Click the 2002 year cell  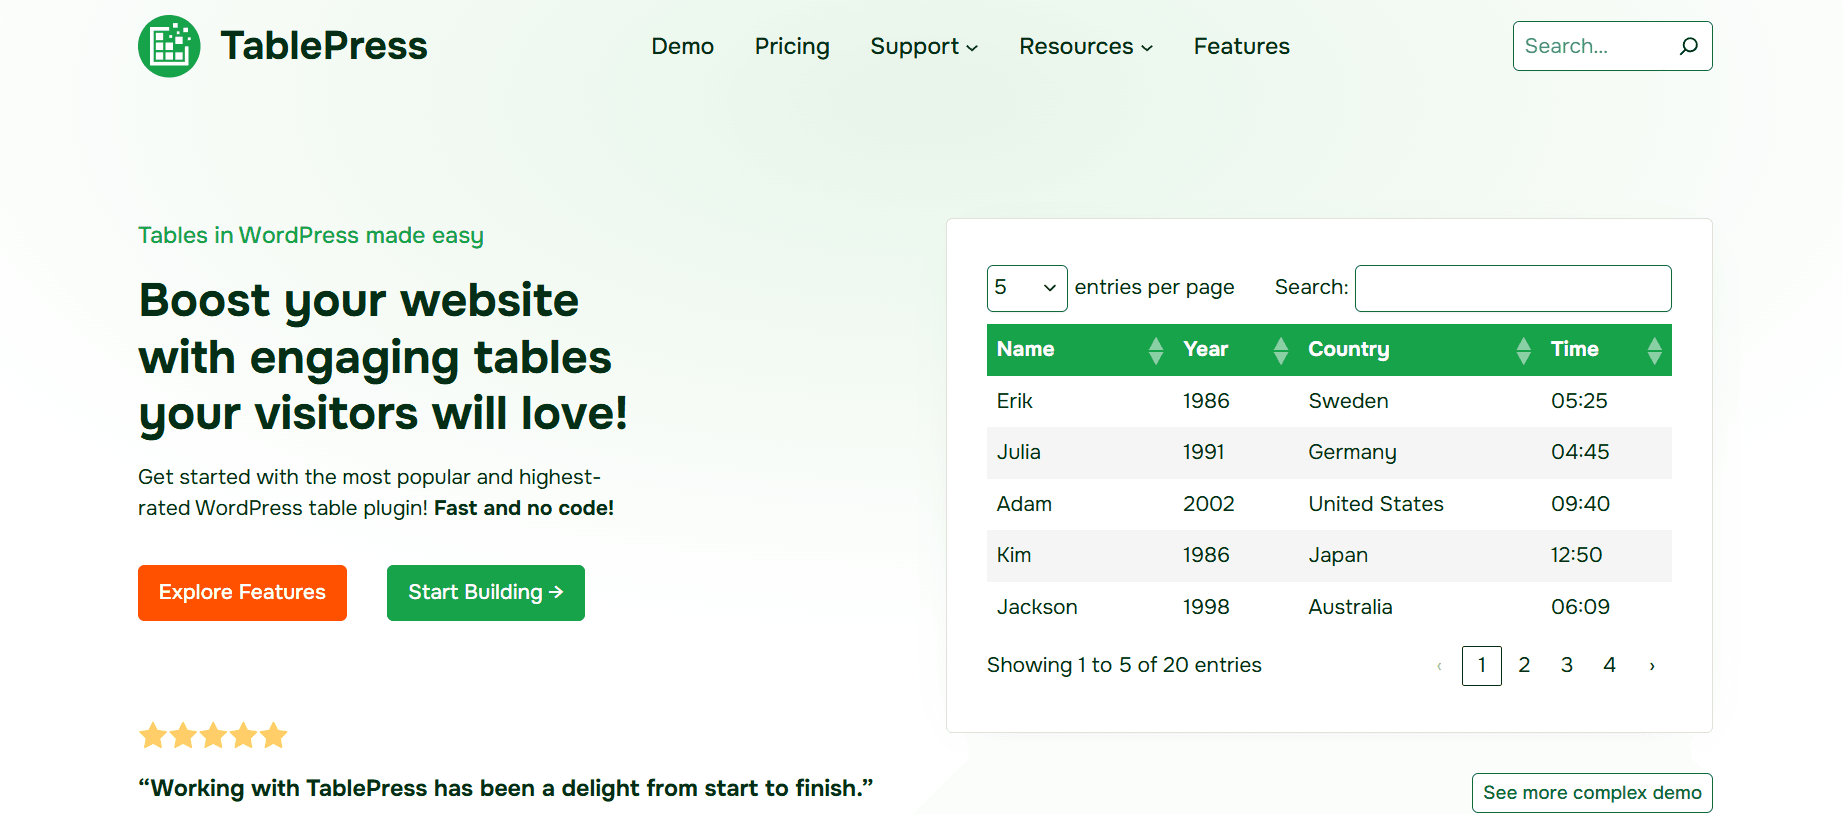1236,504
